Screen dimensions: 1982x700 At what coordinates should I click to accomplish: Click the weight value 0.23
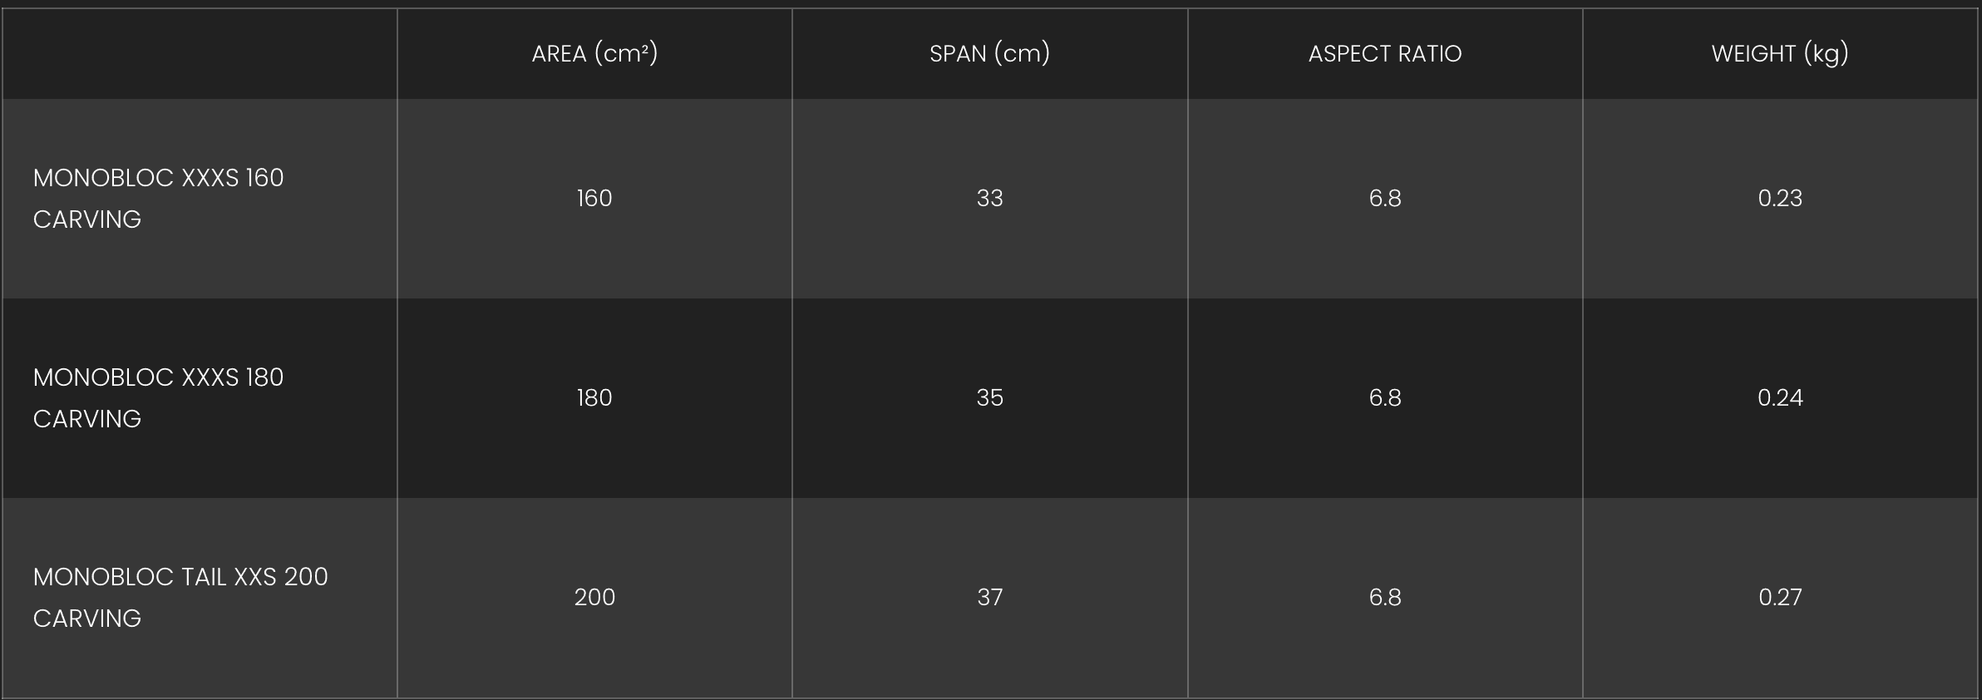pyautogui.click(x=1779, y=198)
